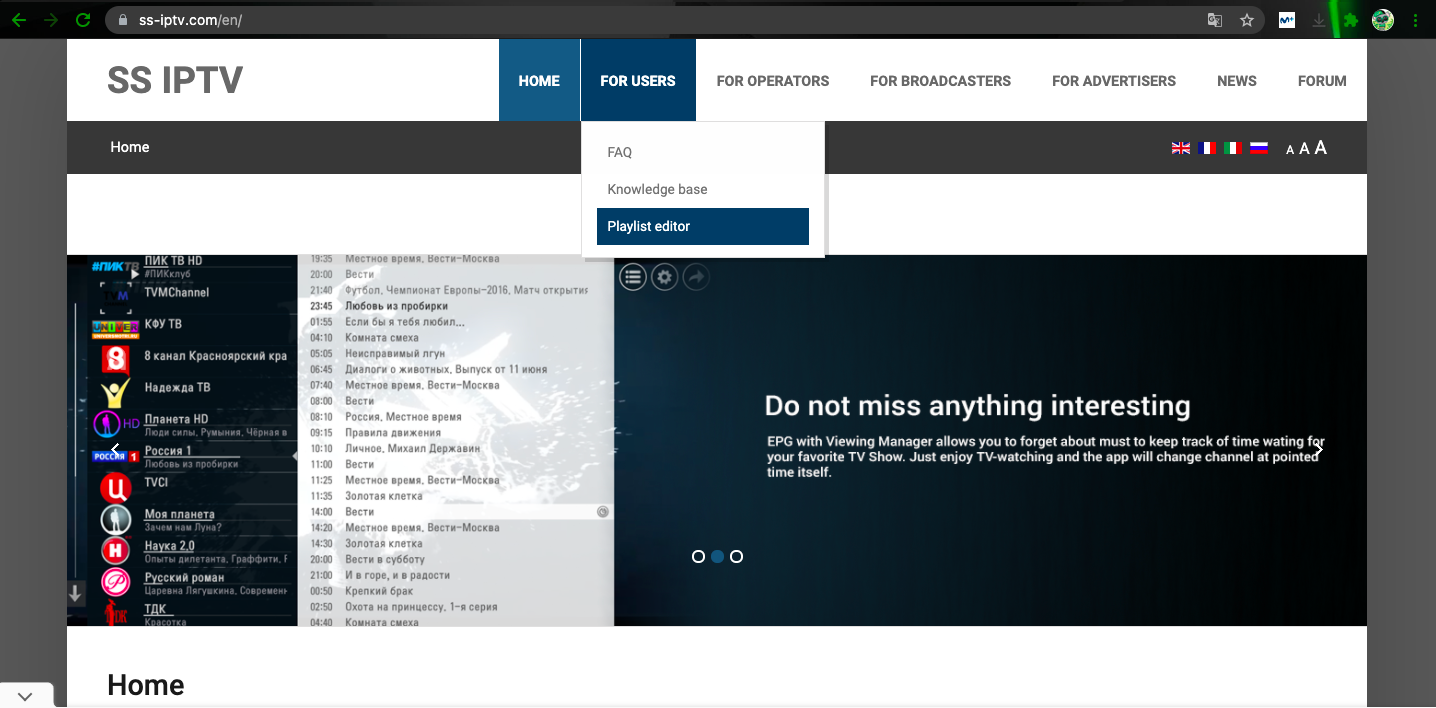Image resolution: width=1436 pixels, height=708 pixels.
Task: Go to previous slide with left chevron
Action: click(115, 450)
